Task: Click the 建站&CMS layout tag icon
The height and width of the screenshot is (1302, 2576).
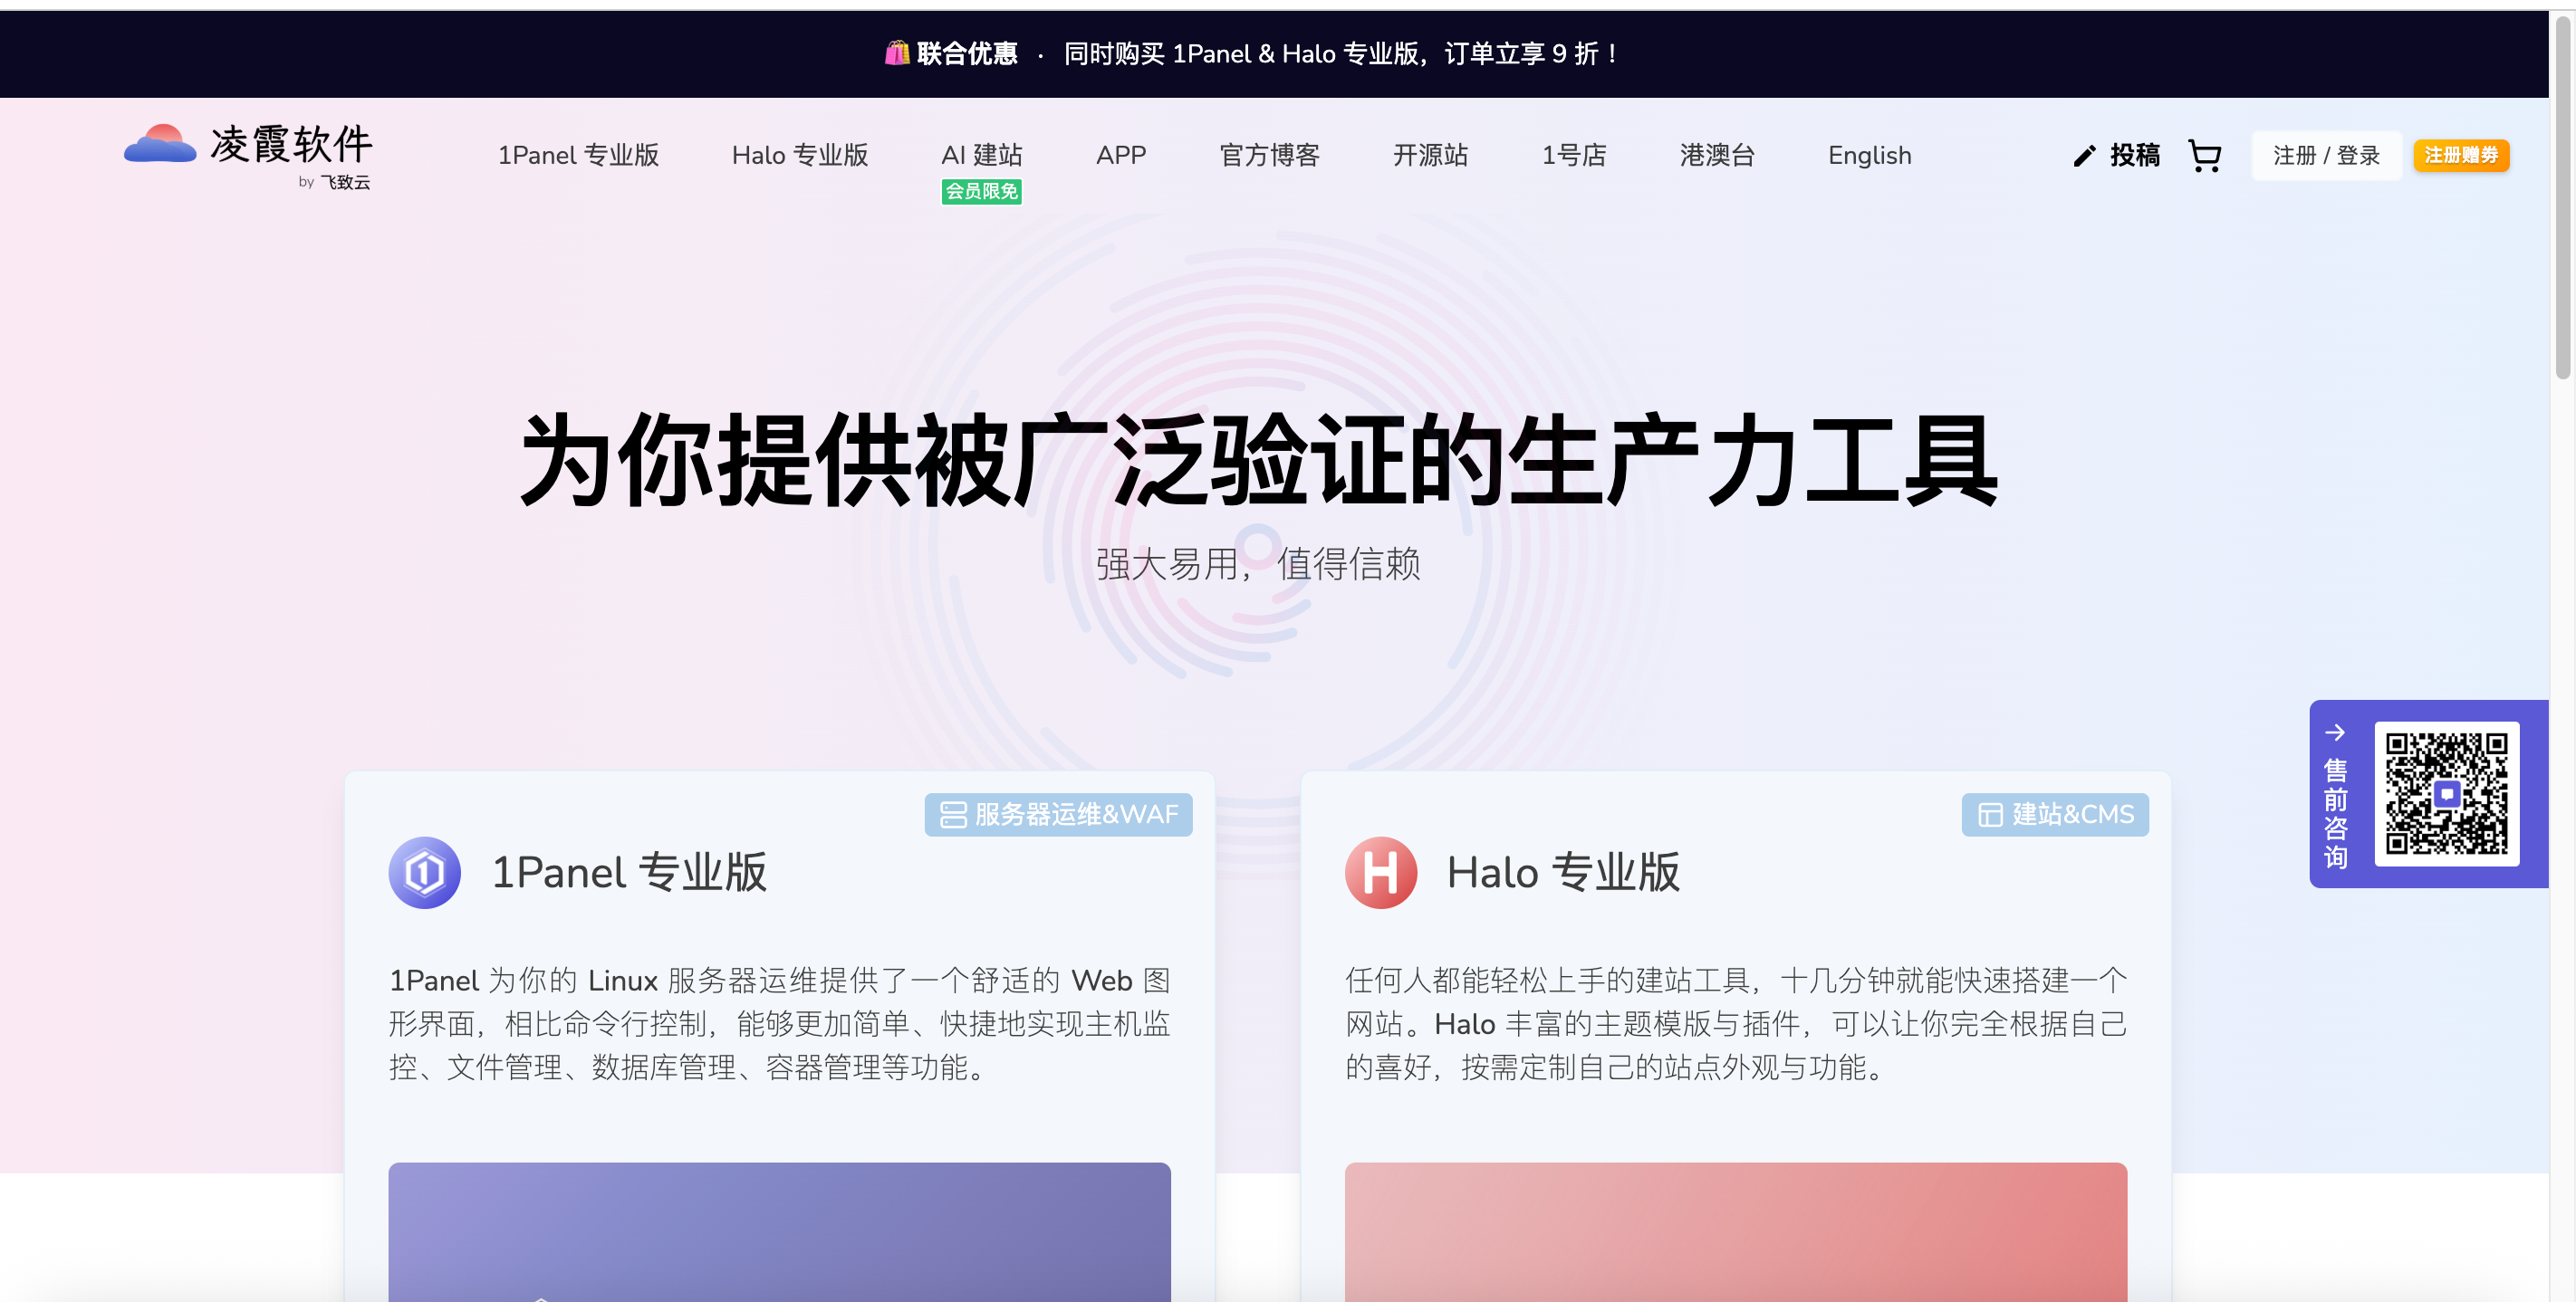Action: 1990,814
